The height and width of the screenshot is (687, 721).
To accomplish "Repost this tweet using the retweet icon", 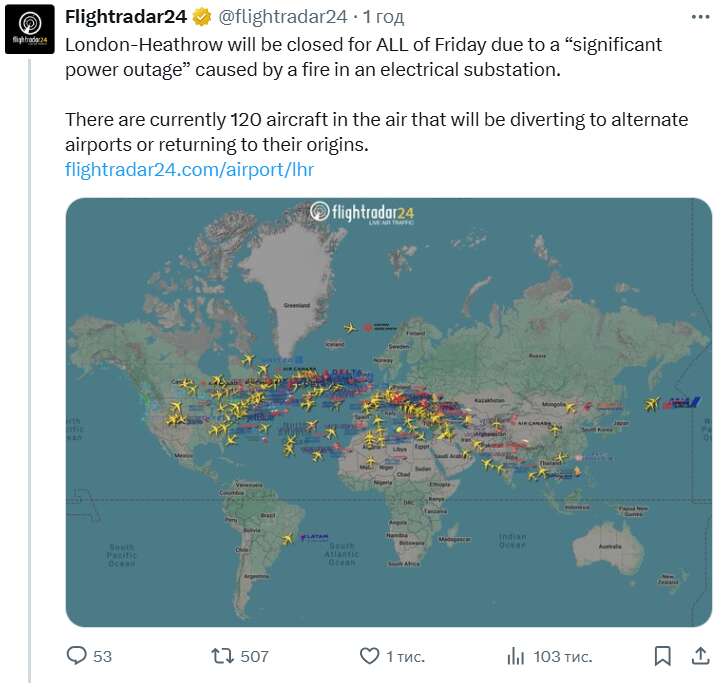I will pyautogui.click(x=222, y=656).
